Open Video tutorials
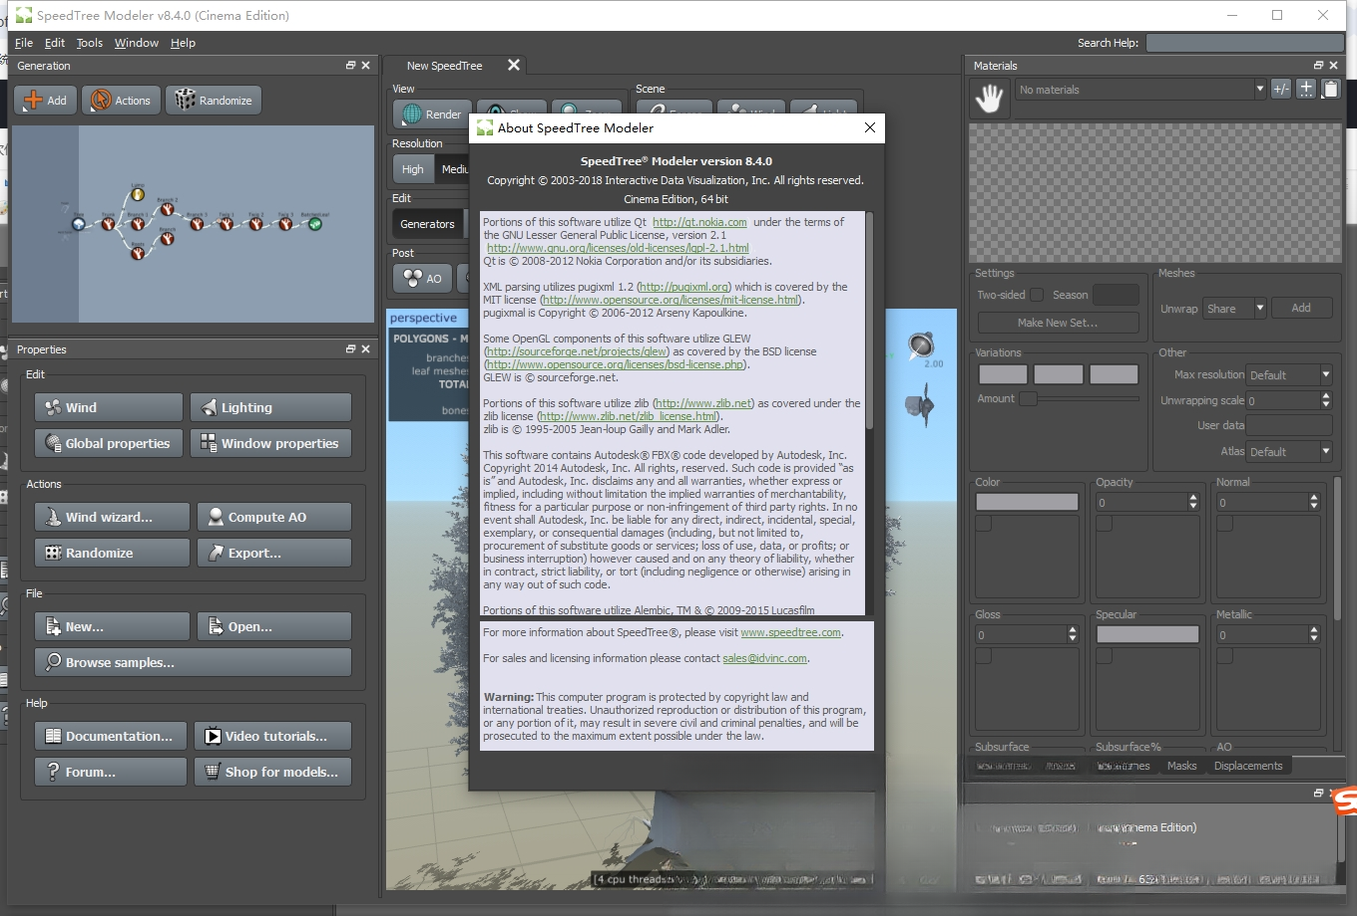The width and height of the screenshot is (1357, 916). [273, 736]
